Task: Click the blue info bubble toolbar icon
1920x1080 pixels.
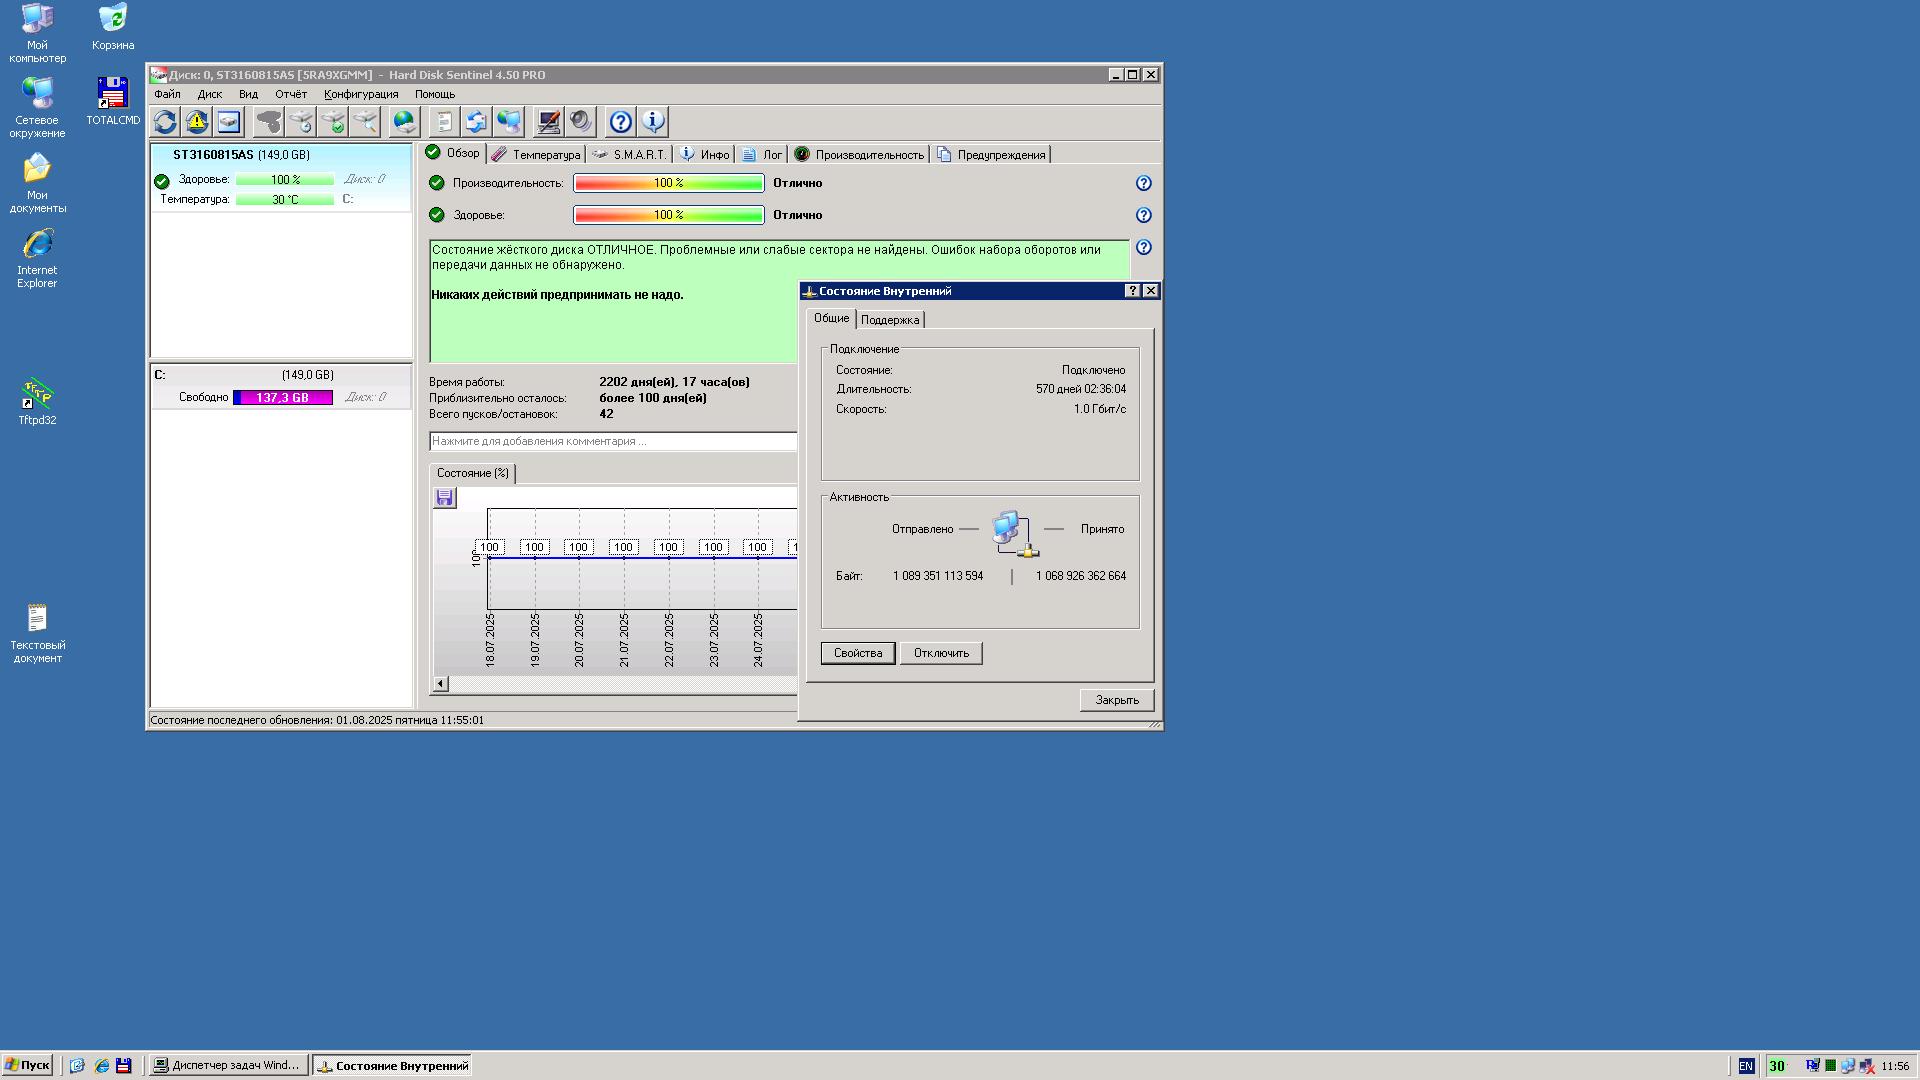Action: coord(652,122)
